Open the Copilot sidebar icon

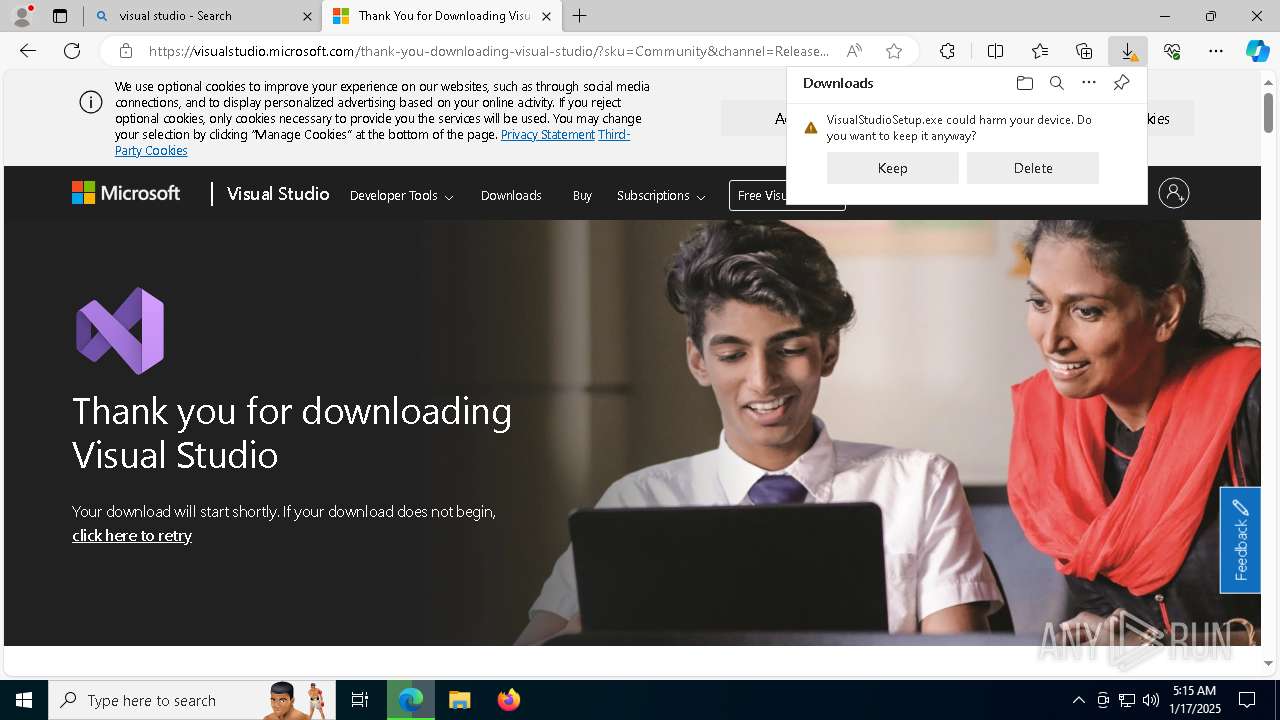coord(1258,51)
